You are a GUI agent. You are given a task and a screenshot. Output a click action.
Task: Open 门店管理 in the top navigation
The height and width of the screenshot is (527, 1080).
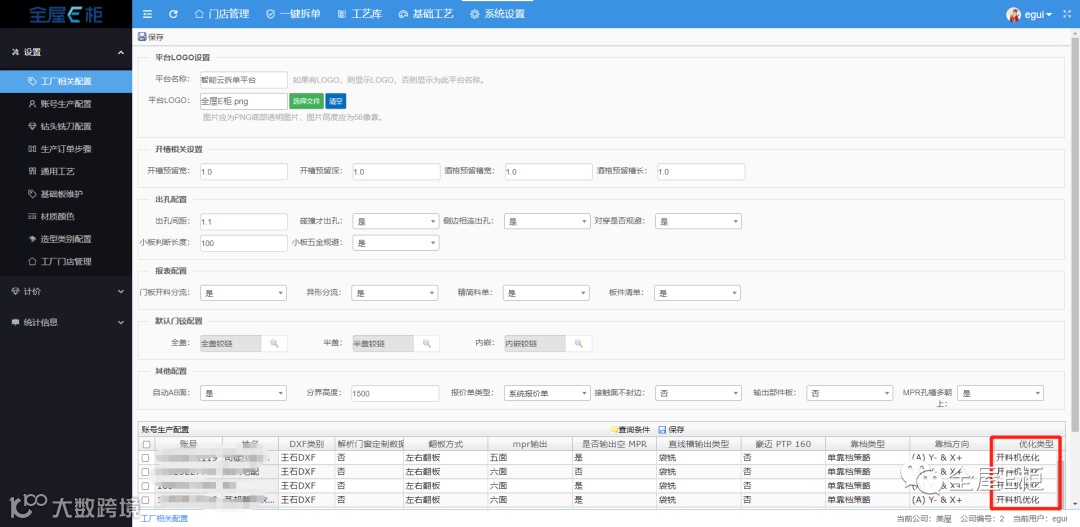pos(222,14)
